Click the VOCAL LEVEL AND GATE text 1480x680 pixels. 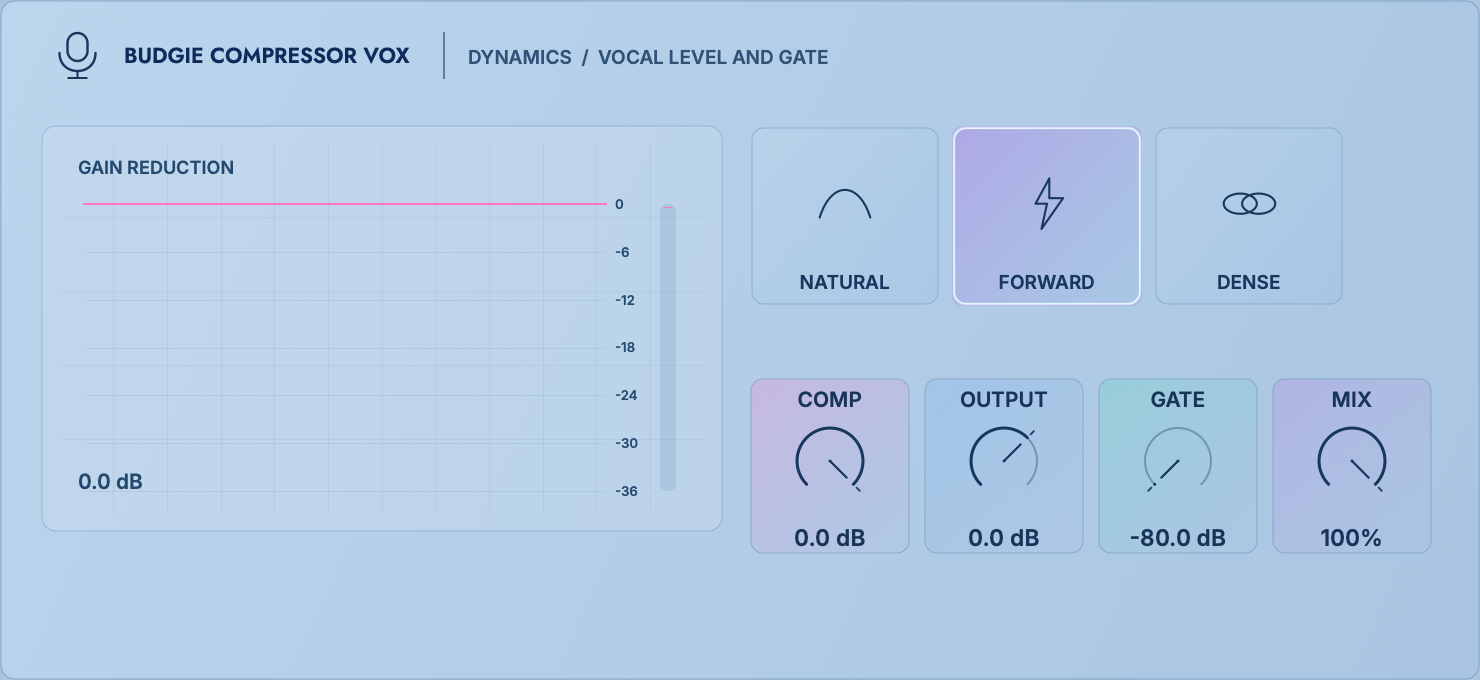[713, 57]
